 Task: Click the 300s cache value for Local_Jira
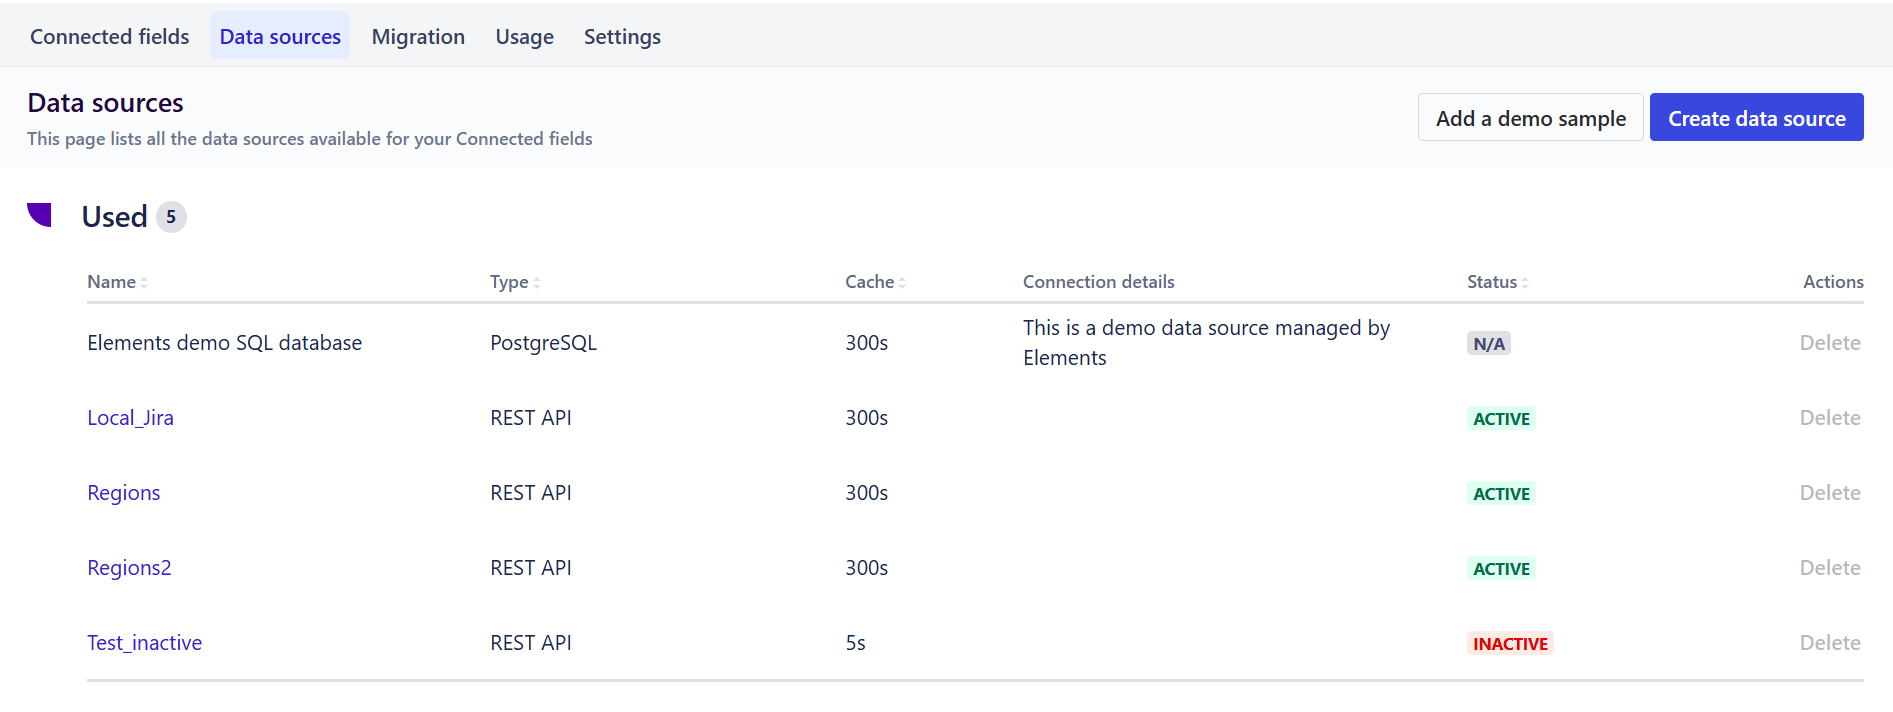(866, 418)
